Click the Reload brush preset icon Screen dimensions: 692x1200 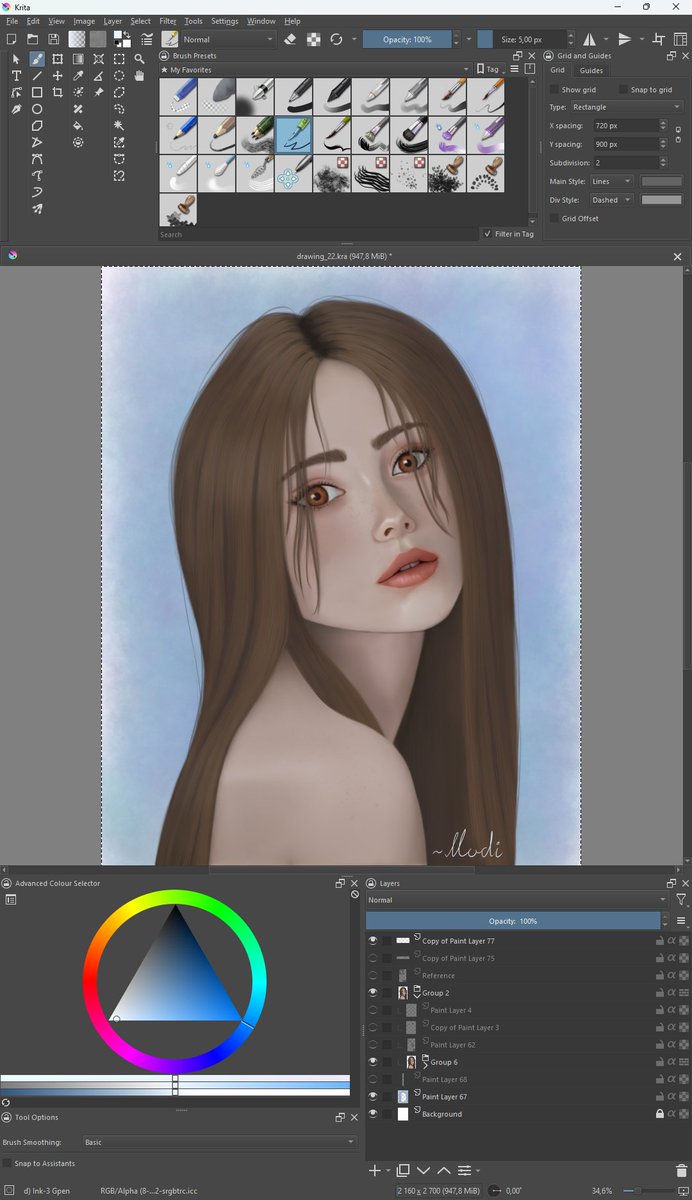337,39
